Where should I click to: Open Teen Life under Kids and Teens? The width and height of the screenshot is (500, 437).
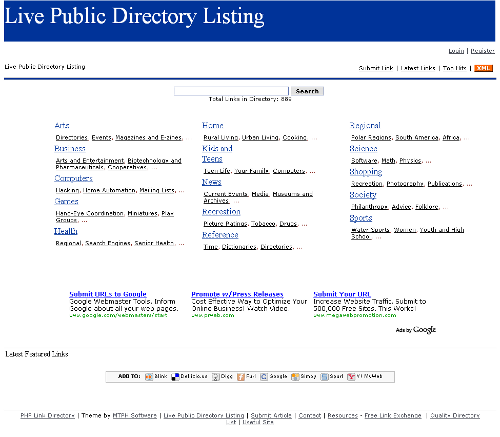[x=217, y=171]
